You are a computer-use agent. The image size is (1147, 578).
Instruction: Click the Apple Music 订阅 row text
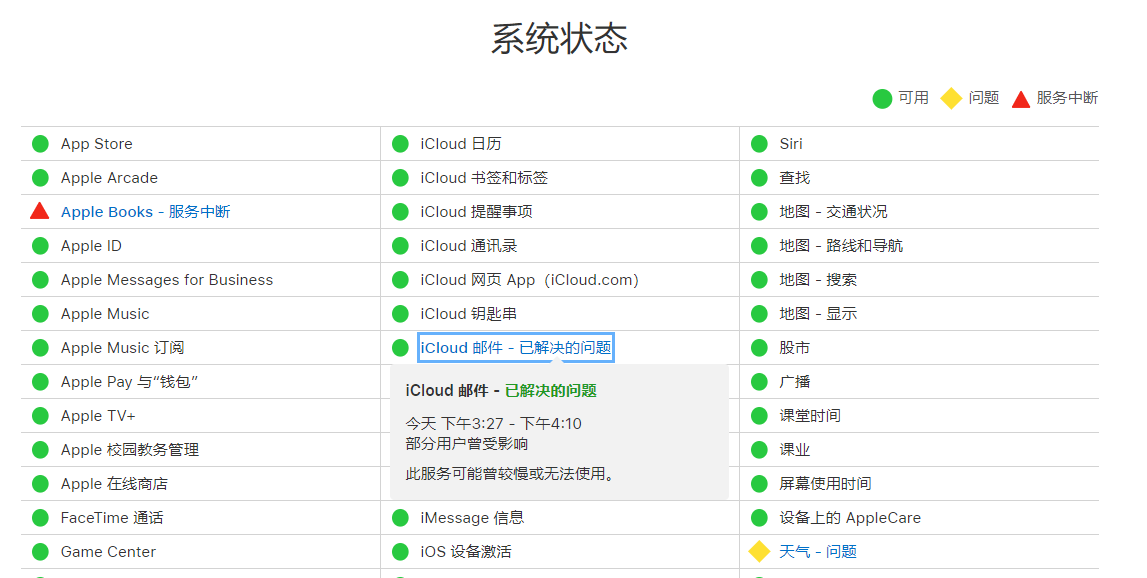pyautogui.click(x=122, y=348)
